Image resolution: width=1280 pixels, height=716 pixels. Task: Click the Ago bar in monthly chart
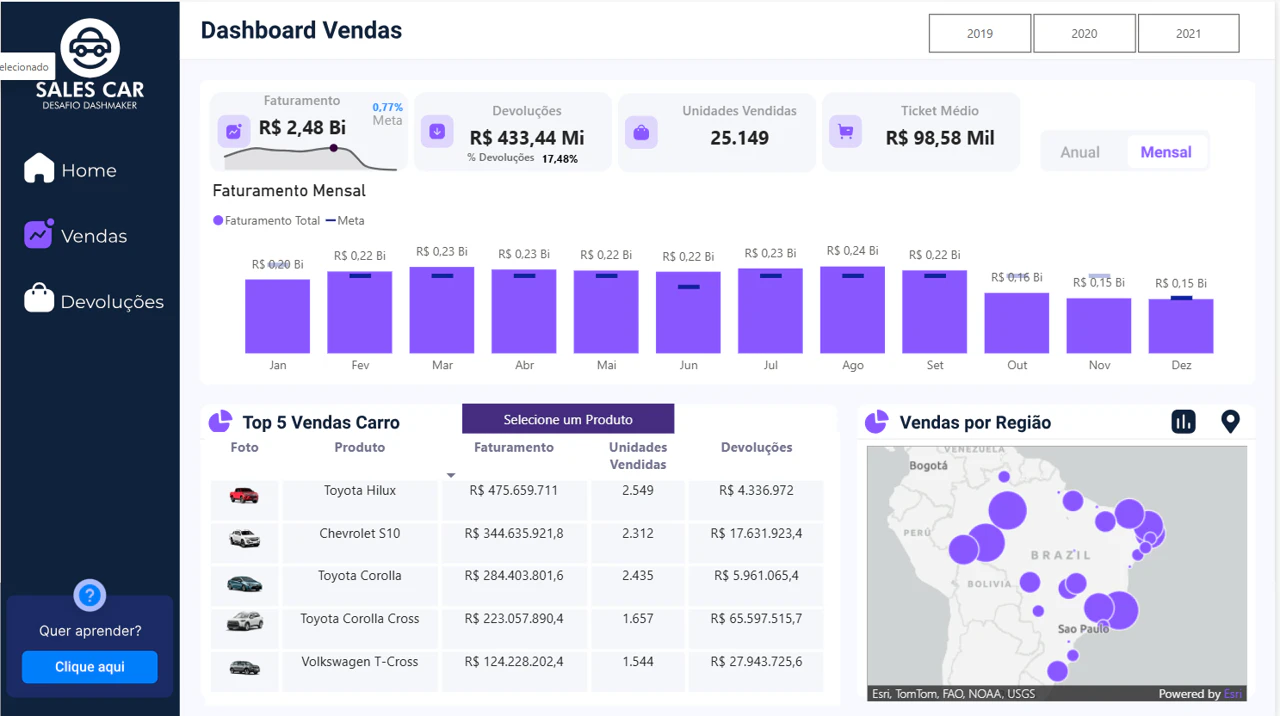coord(852,310)
